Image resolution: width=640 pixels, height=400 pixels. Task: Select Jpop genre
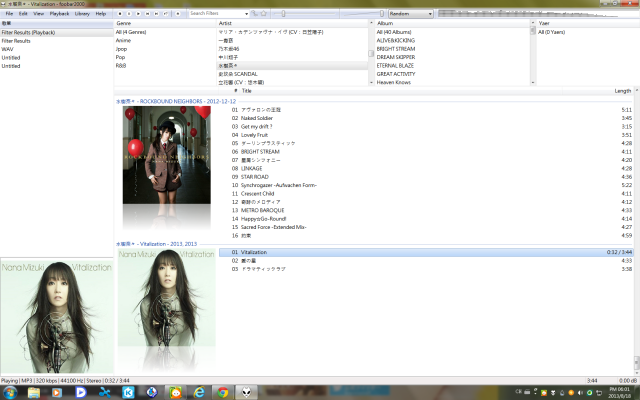[x=164, y=49]
